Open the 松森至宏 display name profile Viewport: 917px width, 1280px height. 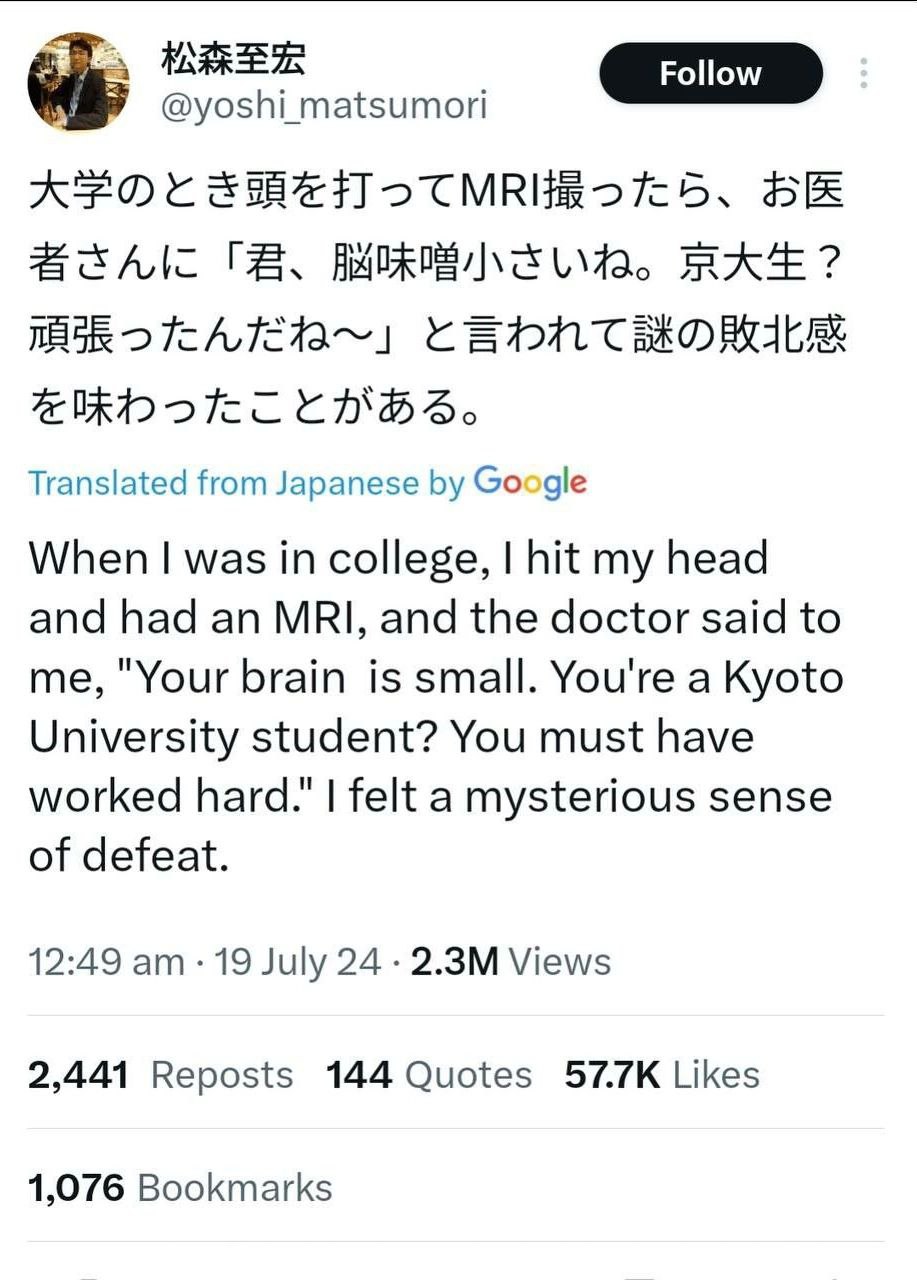coord(232,59)
